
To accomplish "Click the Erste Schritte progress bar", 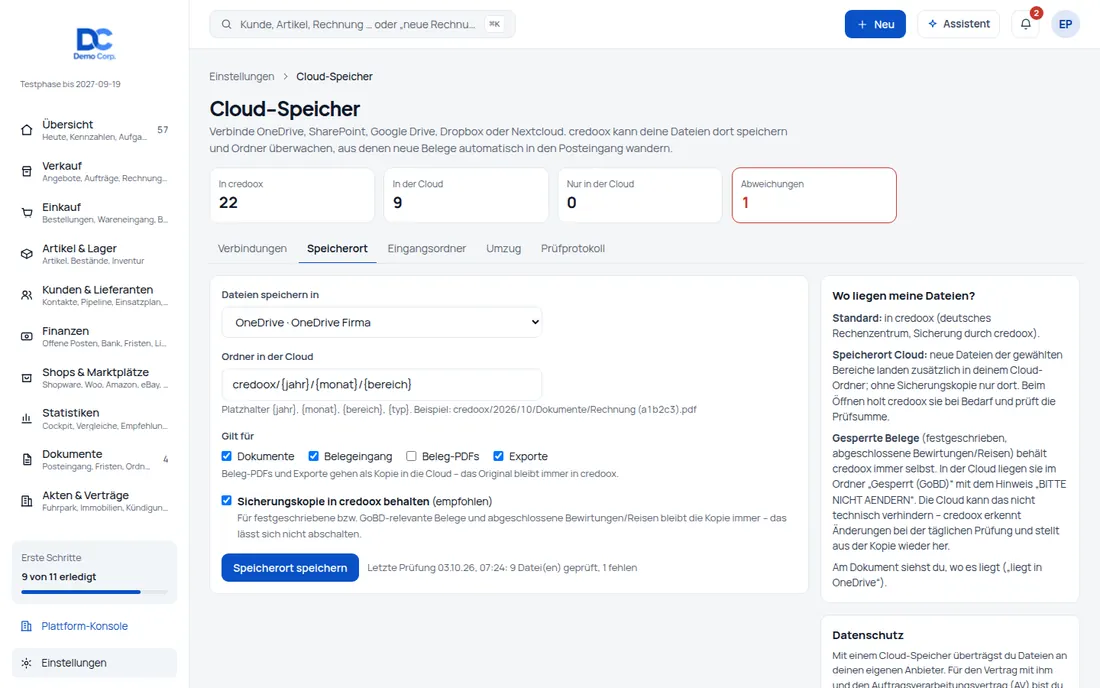I will coord(94,592).
